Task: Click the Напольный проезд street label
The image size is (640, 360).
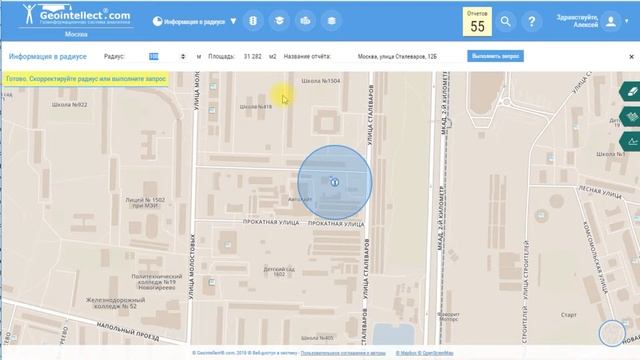Action: [128, 331]
